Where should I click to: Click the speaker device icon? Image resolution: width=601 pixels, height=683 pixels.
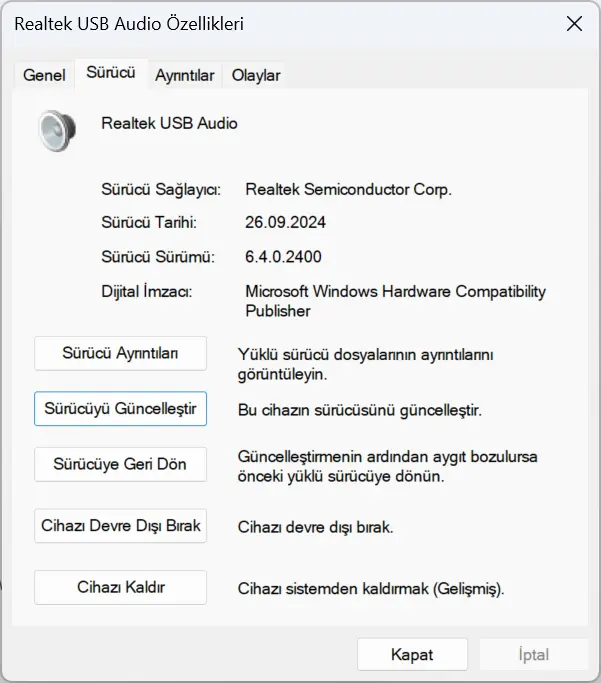pyautogui.click(x=57, y=131)
